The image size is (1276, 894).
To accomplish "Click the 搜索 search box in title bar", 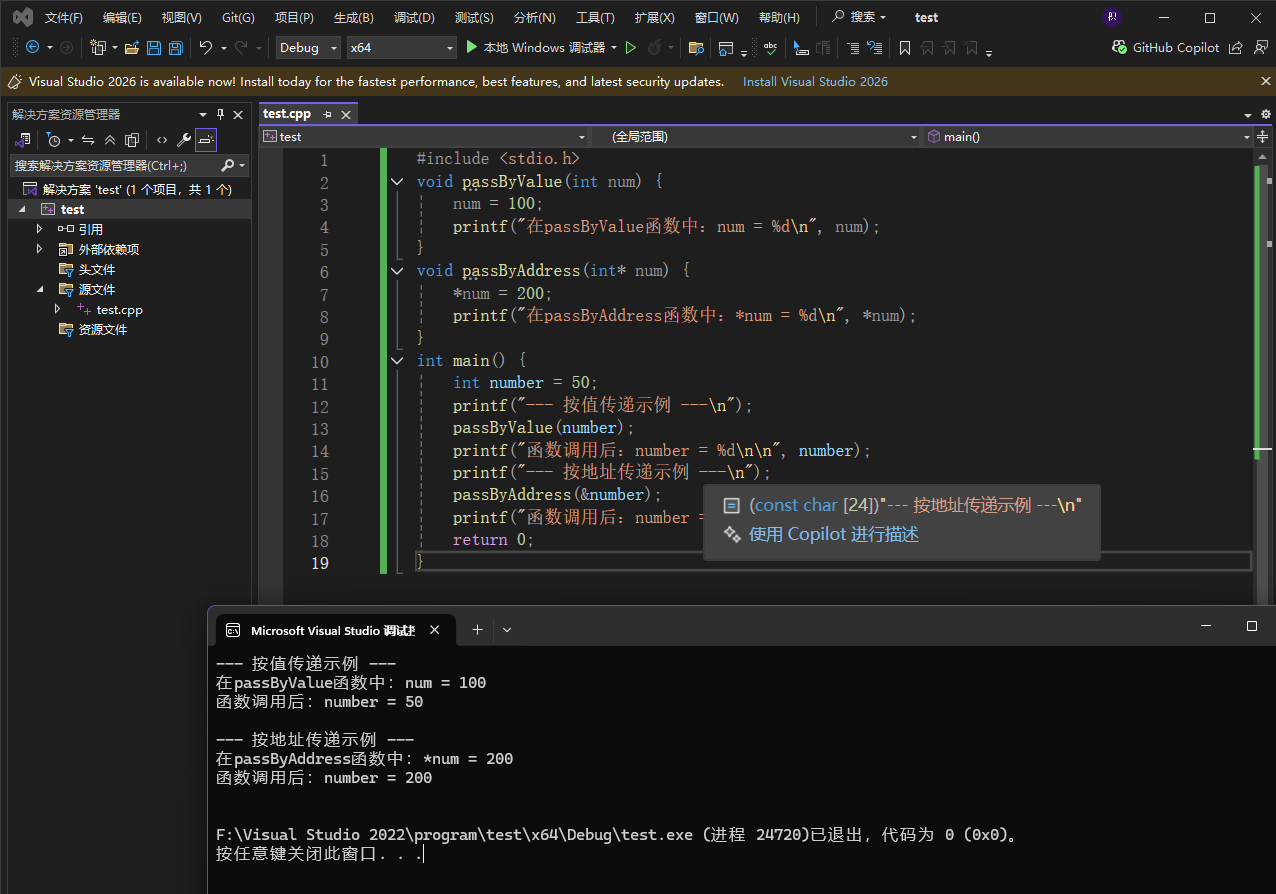I will 860,17.
